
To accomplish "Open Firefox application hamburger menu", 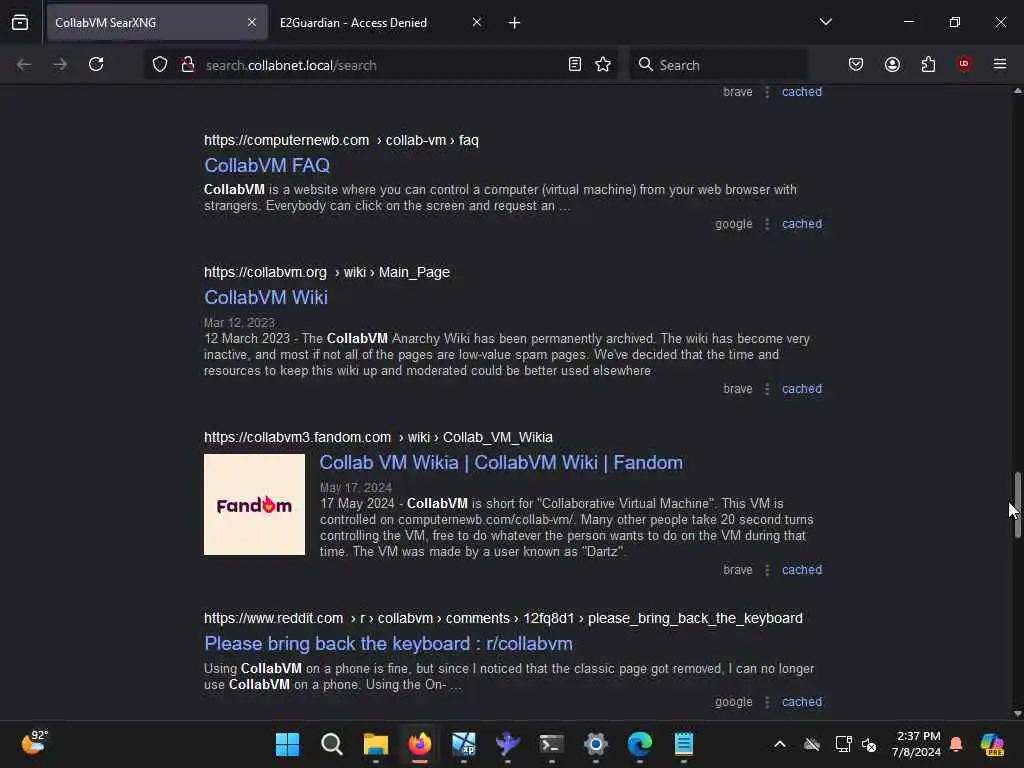I will coord(1000,64).
